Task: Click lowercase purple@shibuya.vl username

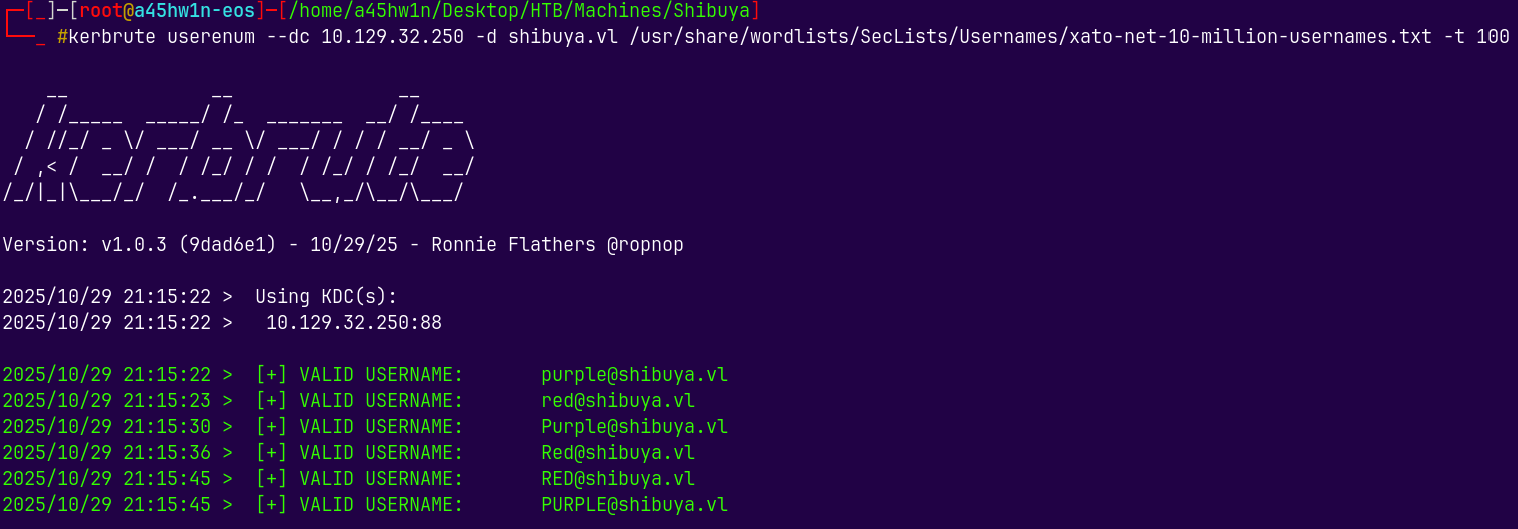Action: pos(634,375)
